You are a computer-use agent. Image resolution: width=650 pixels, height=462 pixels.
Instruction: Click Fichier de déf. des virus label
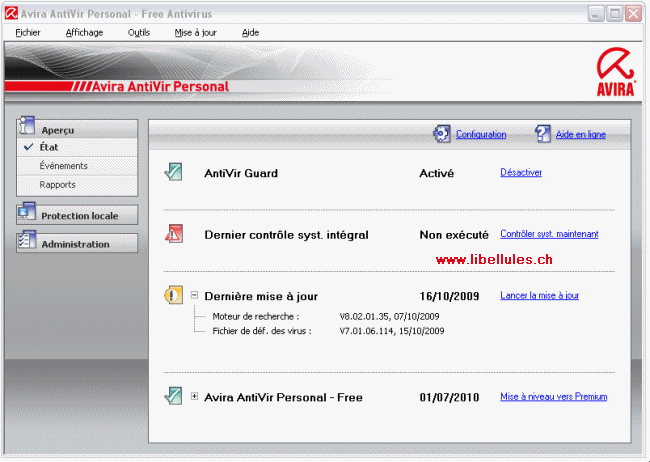(262, 331)
